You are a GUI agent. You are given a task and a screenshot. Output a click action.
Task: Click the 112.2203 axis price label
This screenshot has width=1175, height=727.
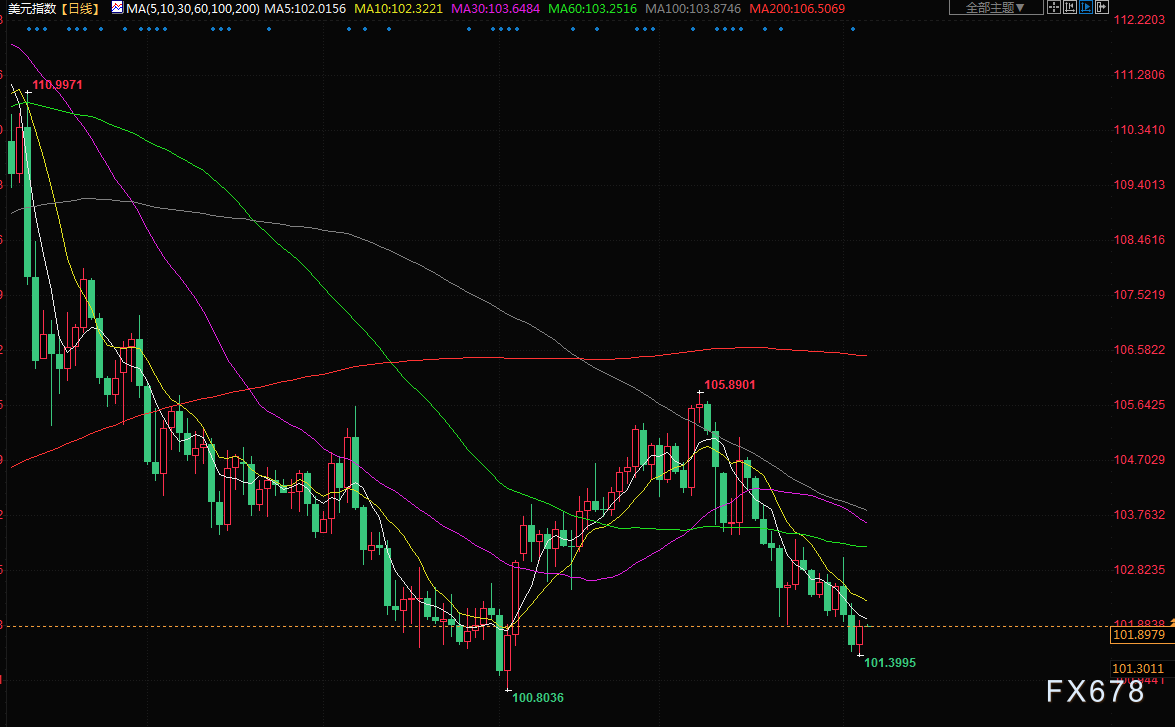tap(1140, 19)
